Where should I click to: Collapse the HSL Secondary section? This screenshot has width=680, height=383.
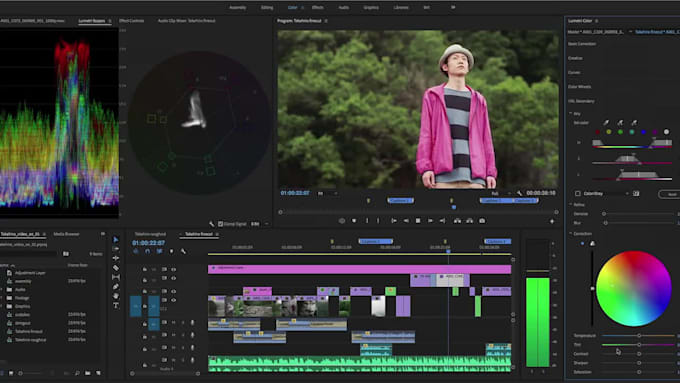click(x=581, y=101)
